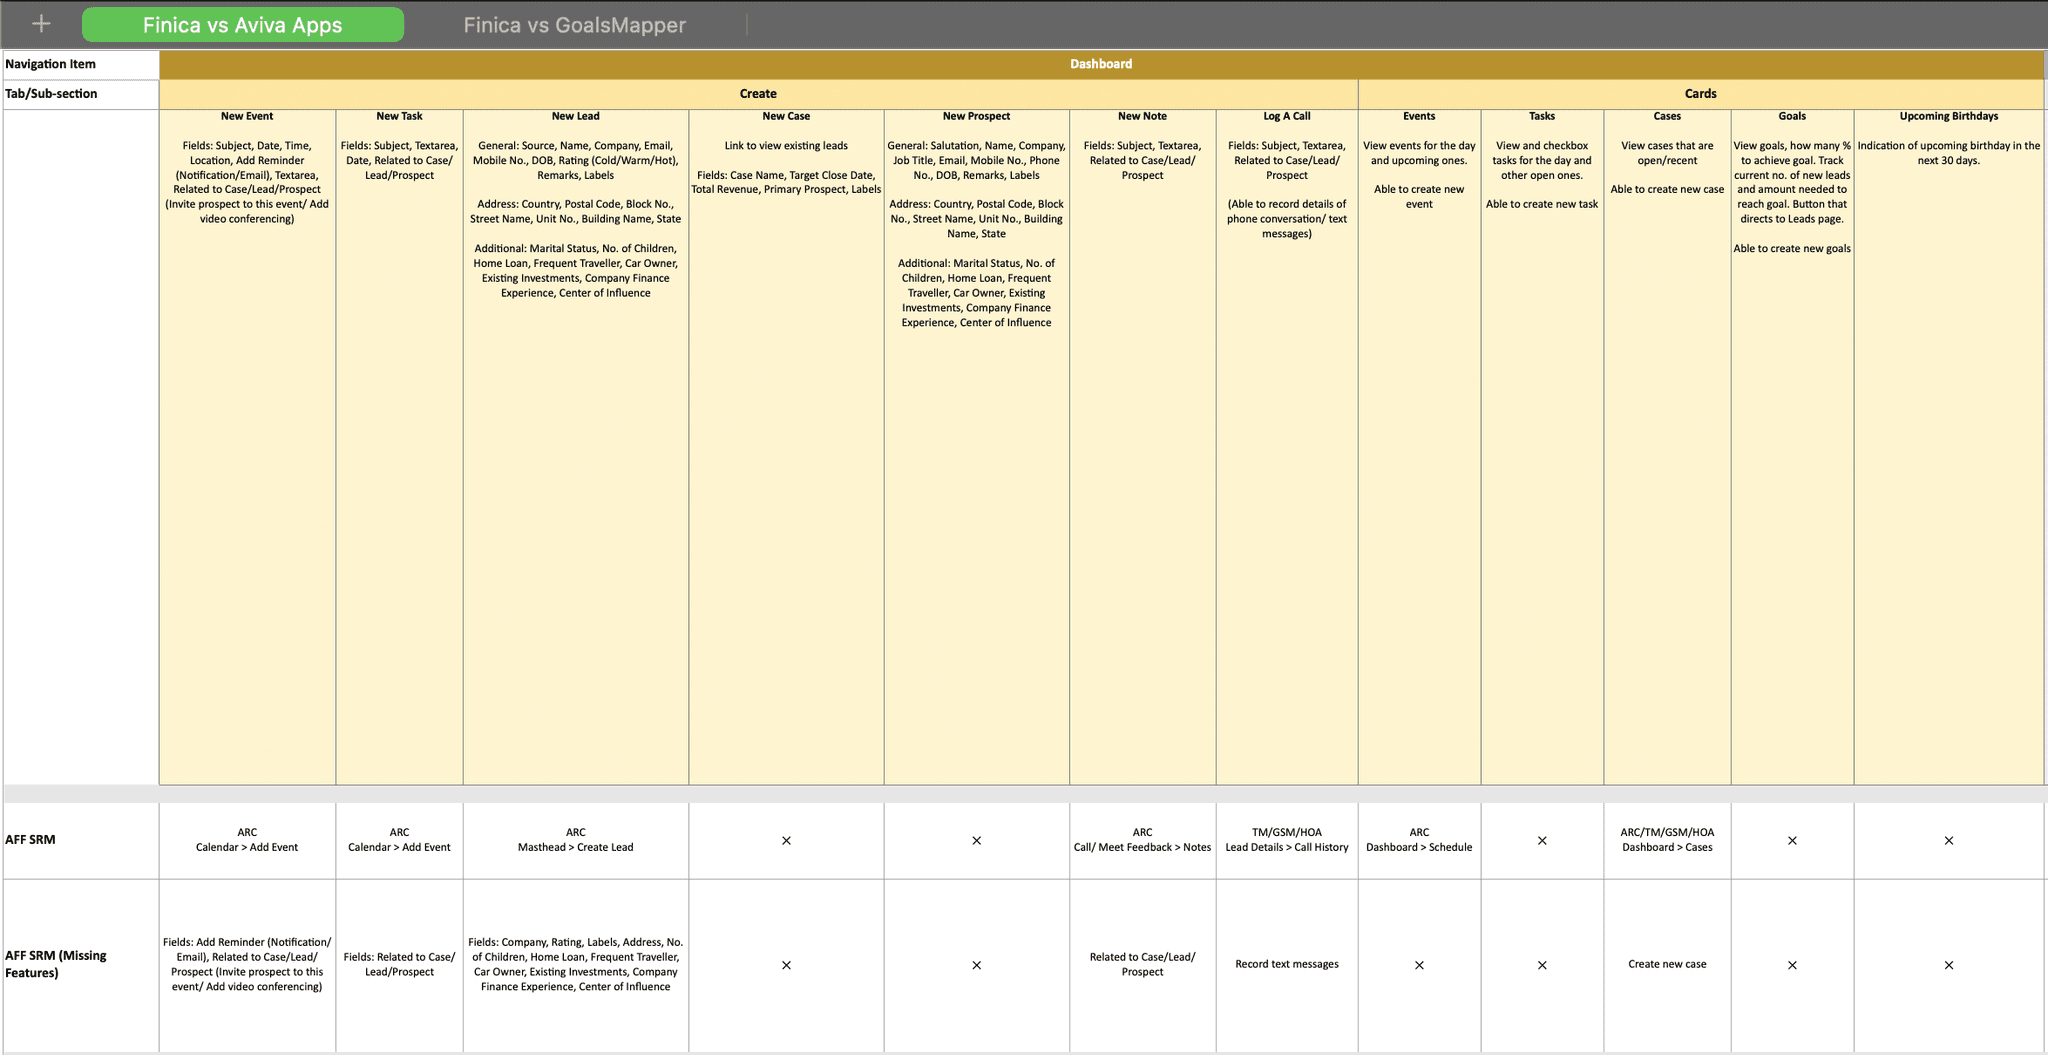Click Missing Features × cell under Tasks
This screenshot has width=2048, height=1055.
(x=1542, y=964)
